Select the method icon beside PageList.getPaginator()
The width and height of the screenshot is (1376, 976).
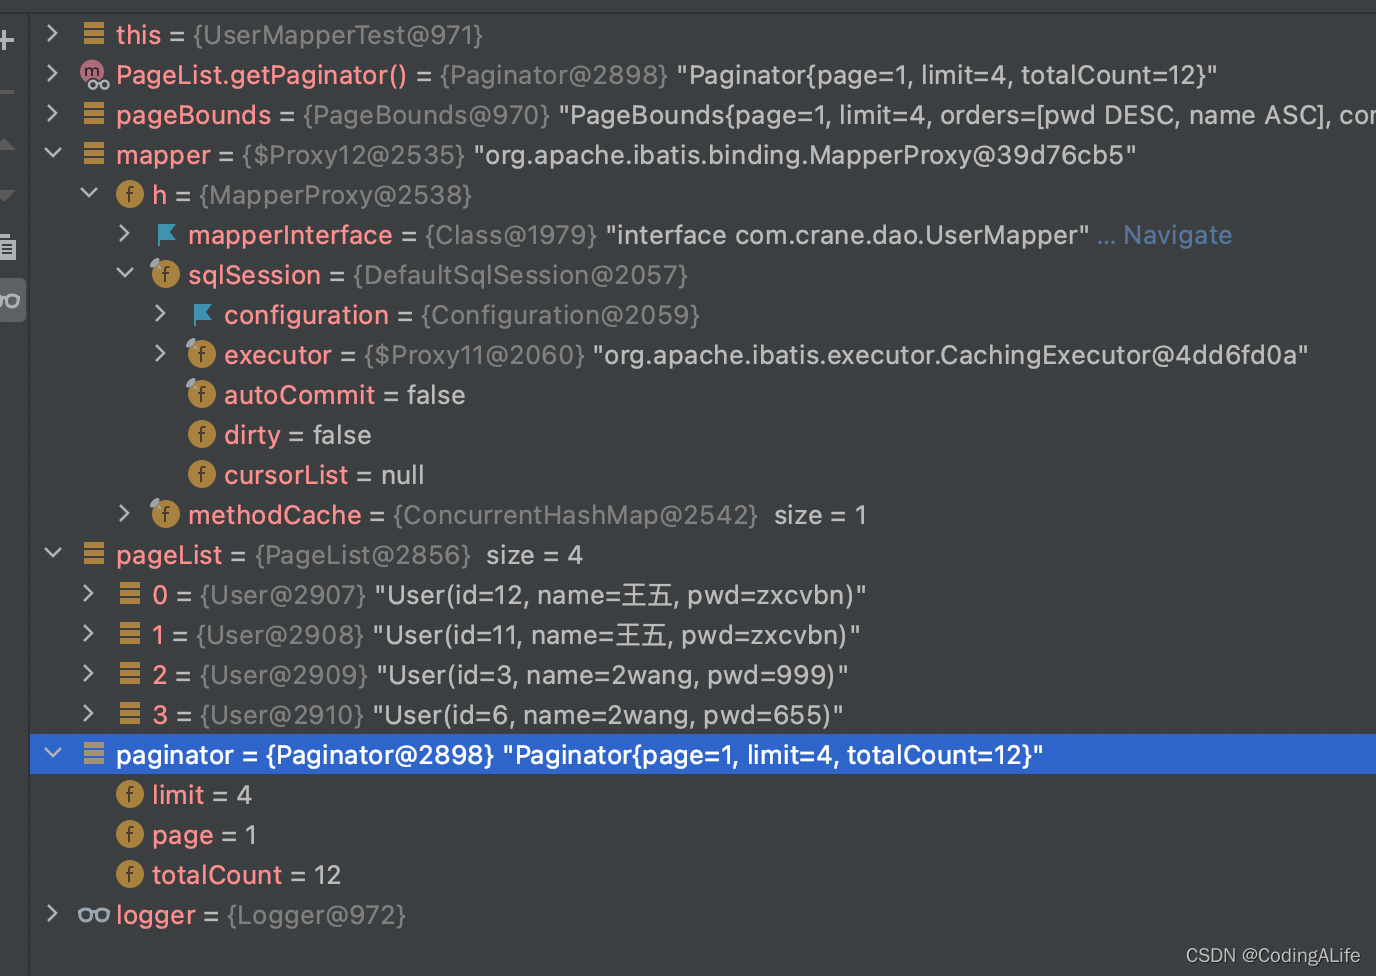click(x=92, y=74)
